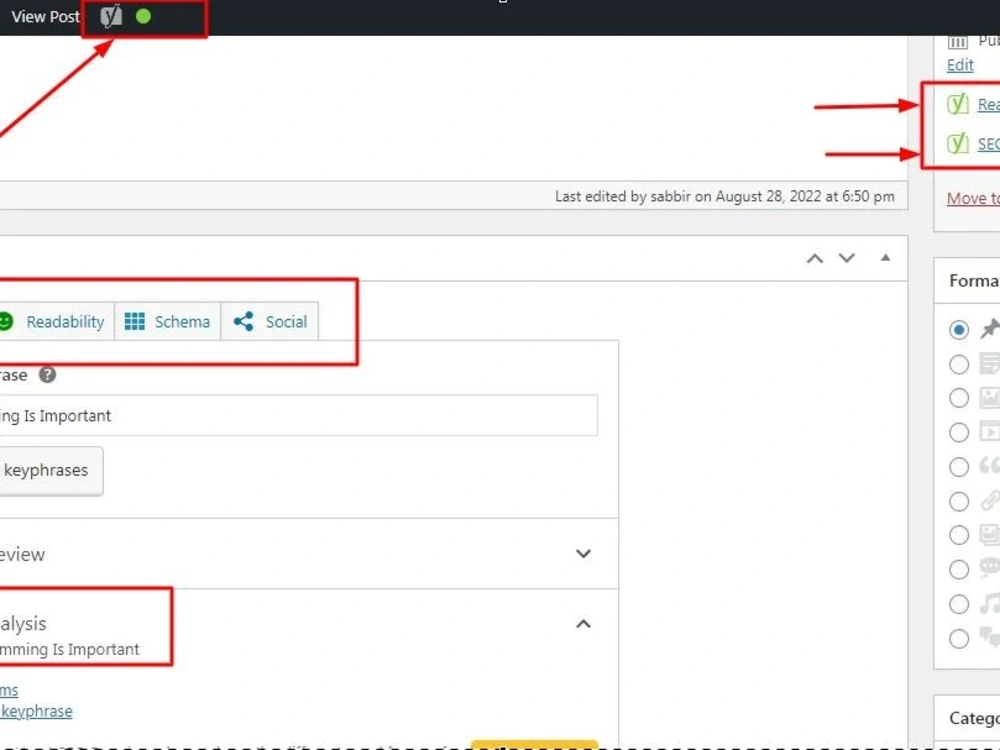Expand the preview section chevron

click(x=583, y=554)
